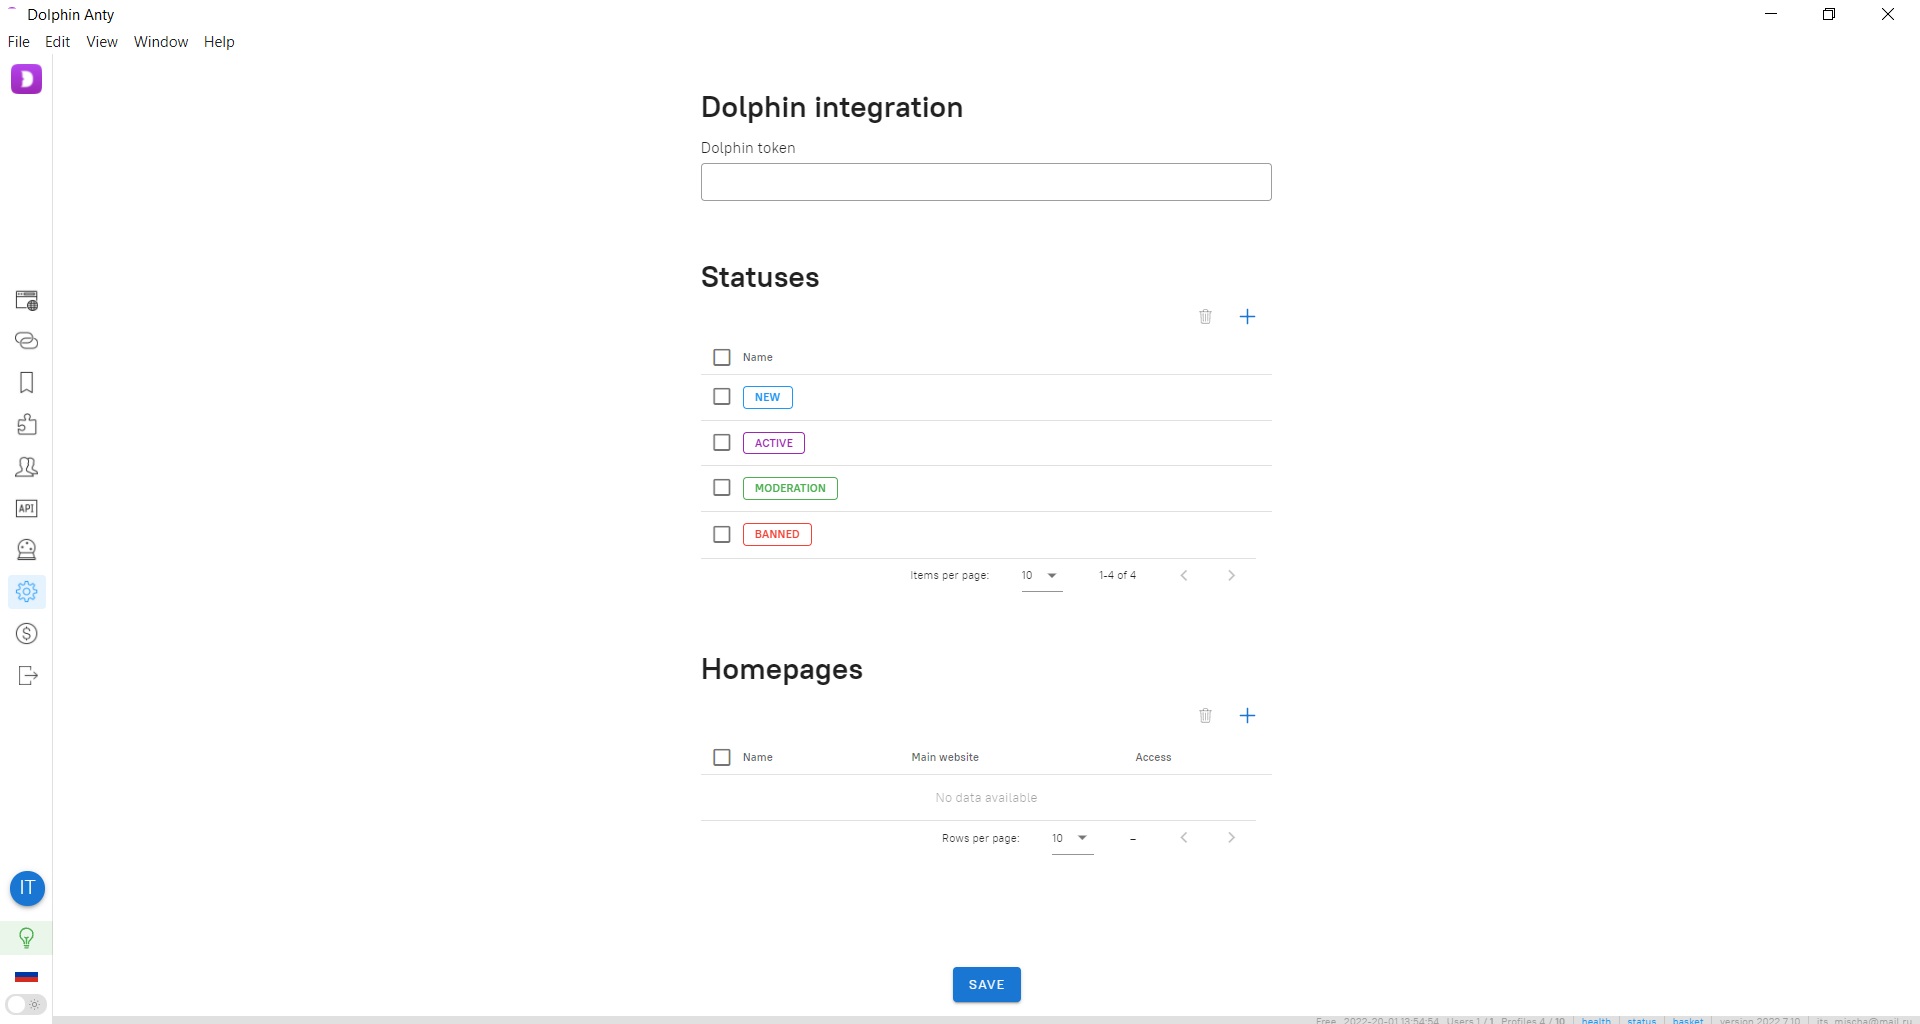Viewport: 1920px width, 1024px height.
Task: Open Homepages rows per page dropdown
Action: [x=1072, y=838]
